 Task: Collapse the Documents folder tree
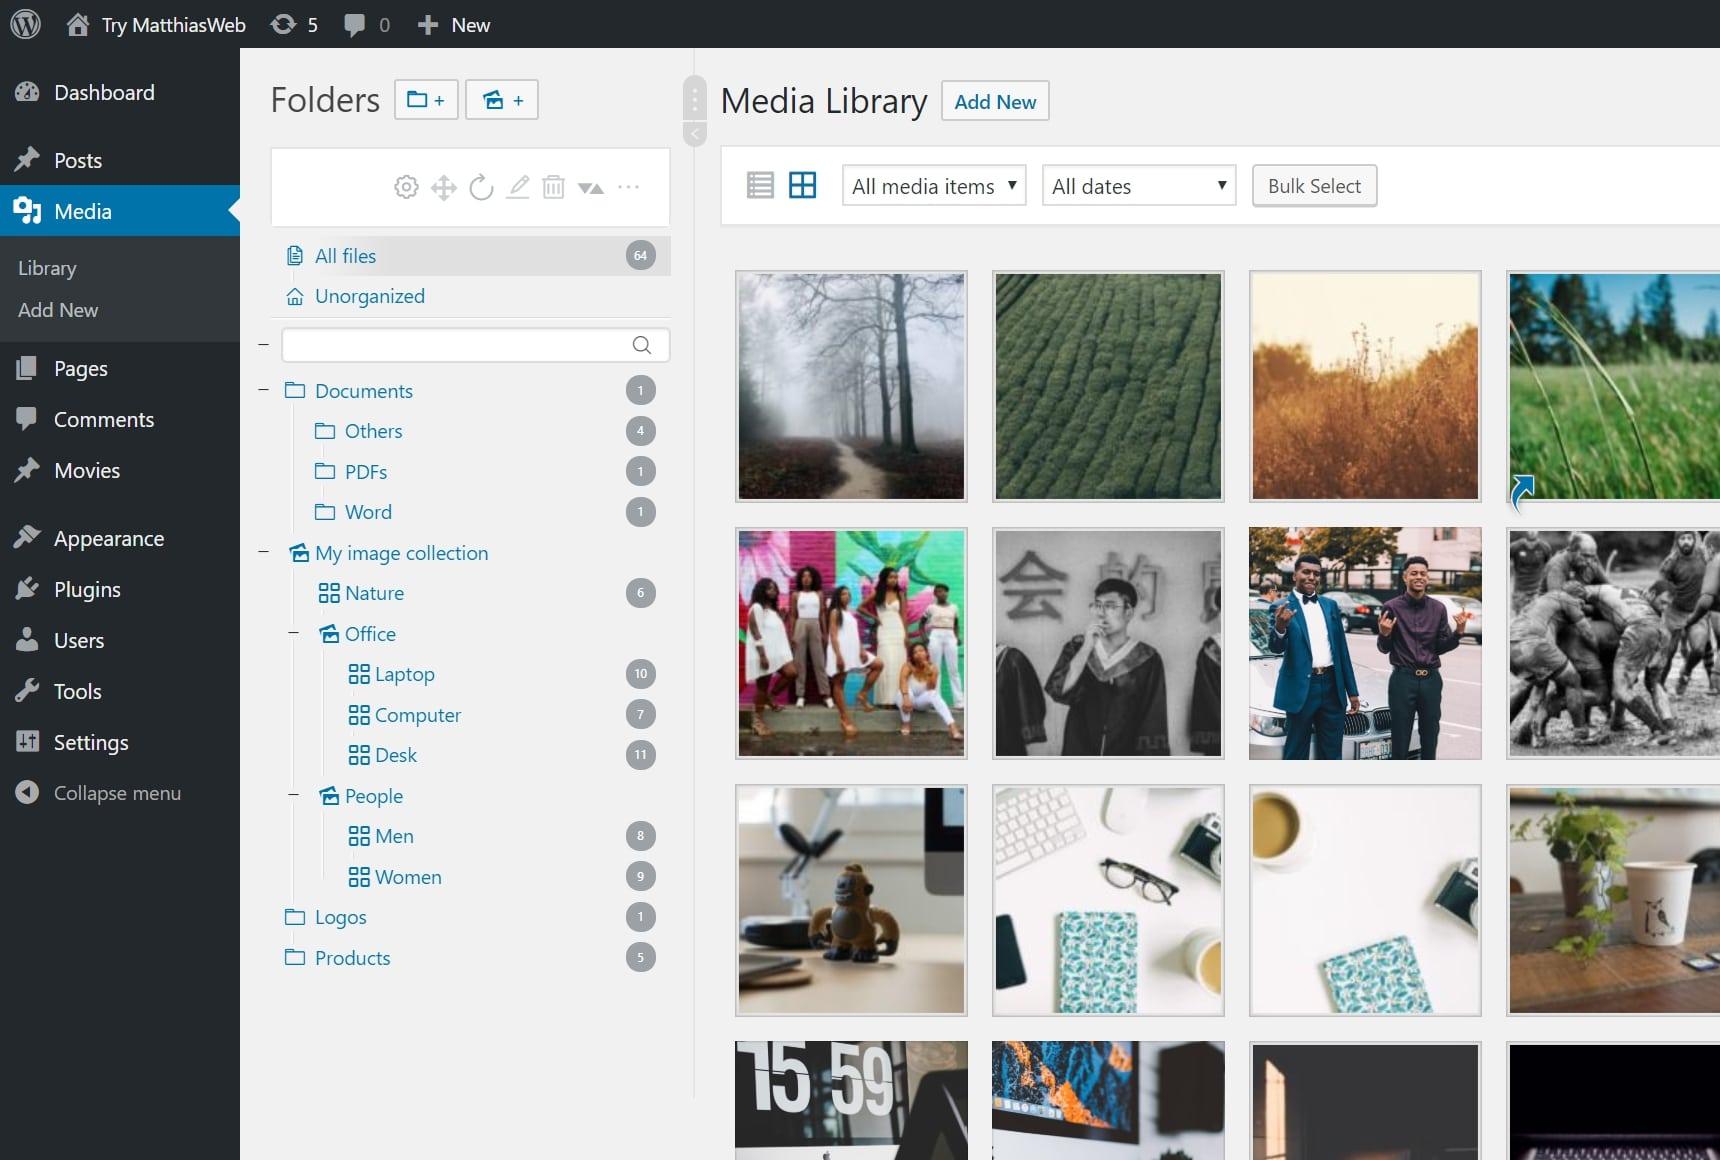pyautogui.click(x=263, y=390)
